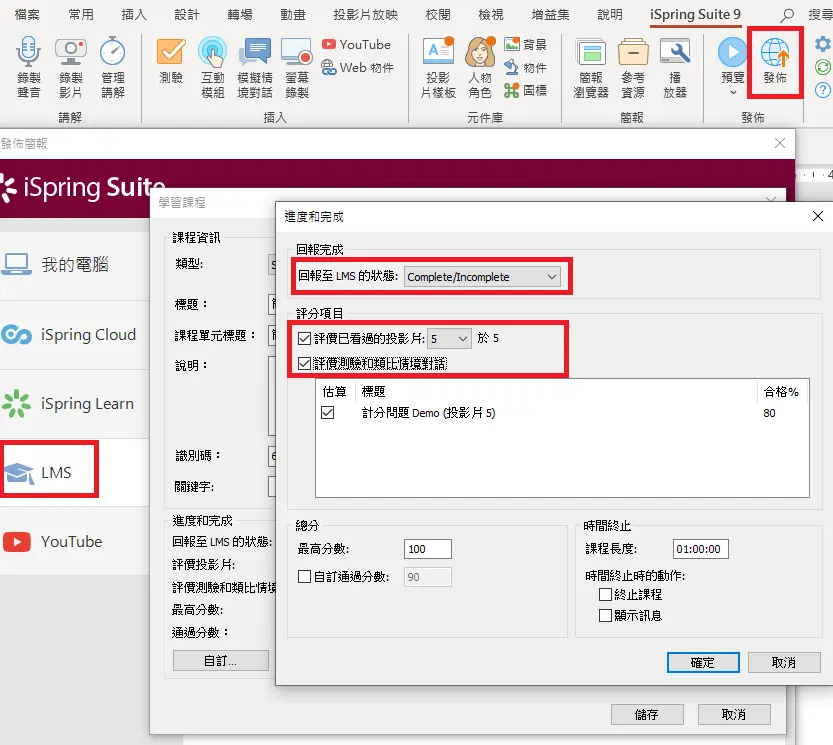Screen dimensions: 833x745
Task: Click the 最高分數 input field
Action: point(428,549)
